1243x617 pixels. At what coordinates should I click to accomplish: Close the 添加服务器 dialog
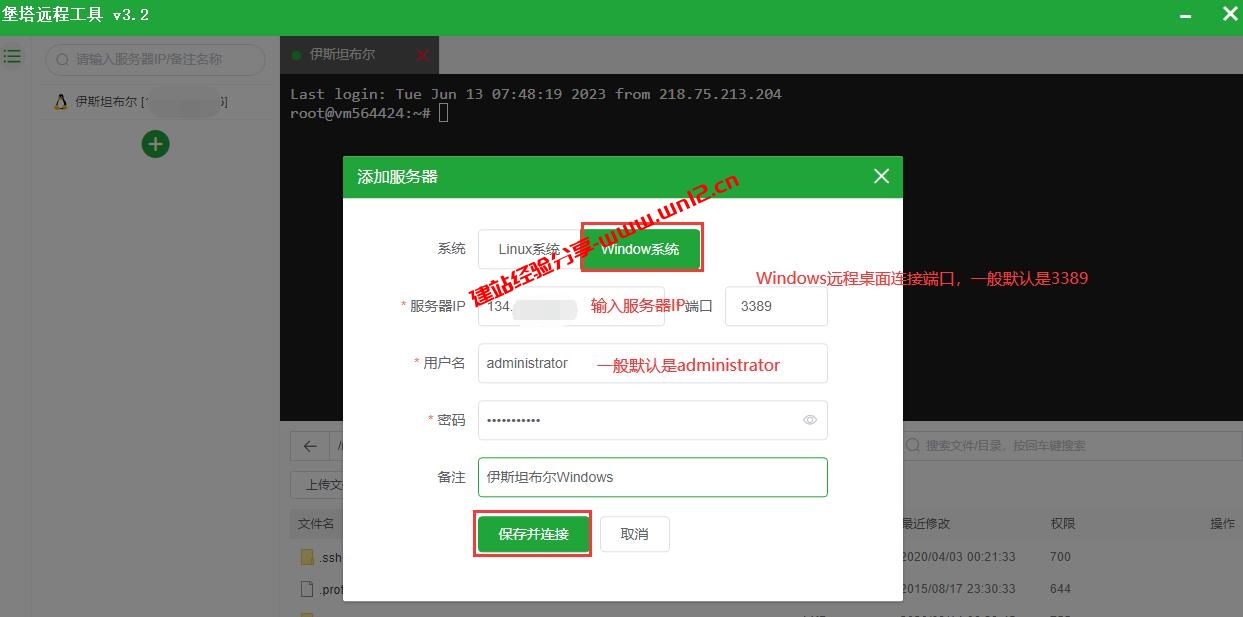[880, 176]
